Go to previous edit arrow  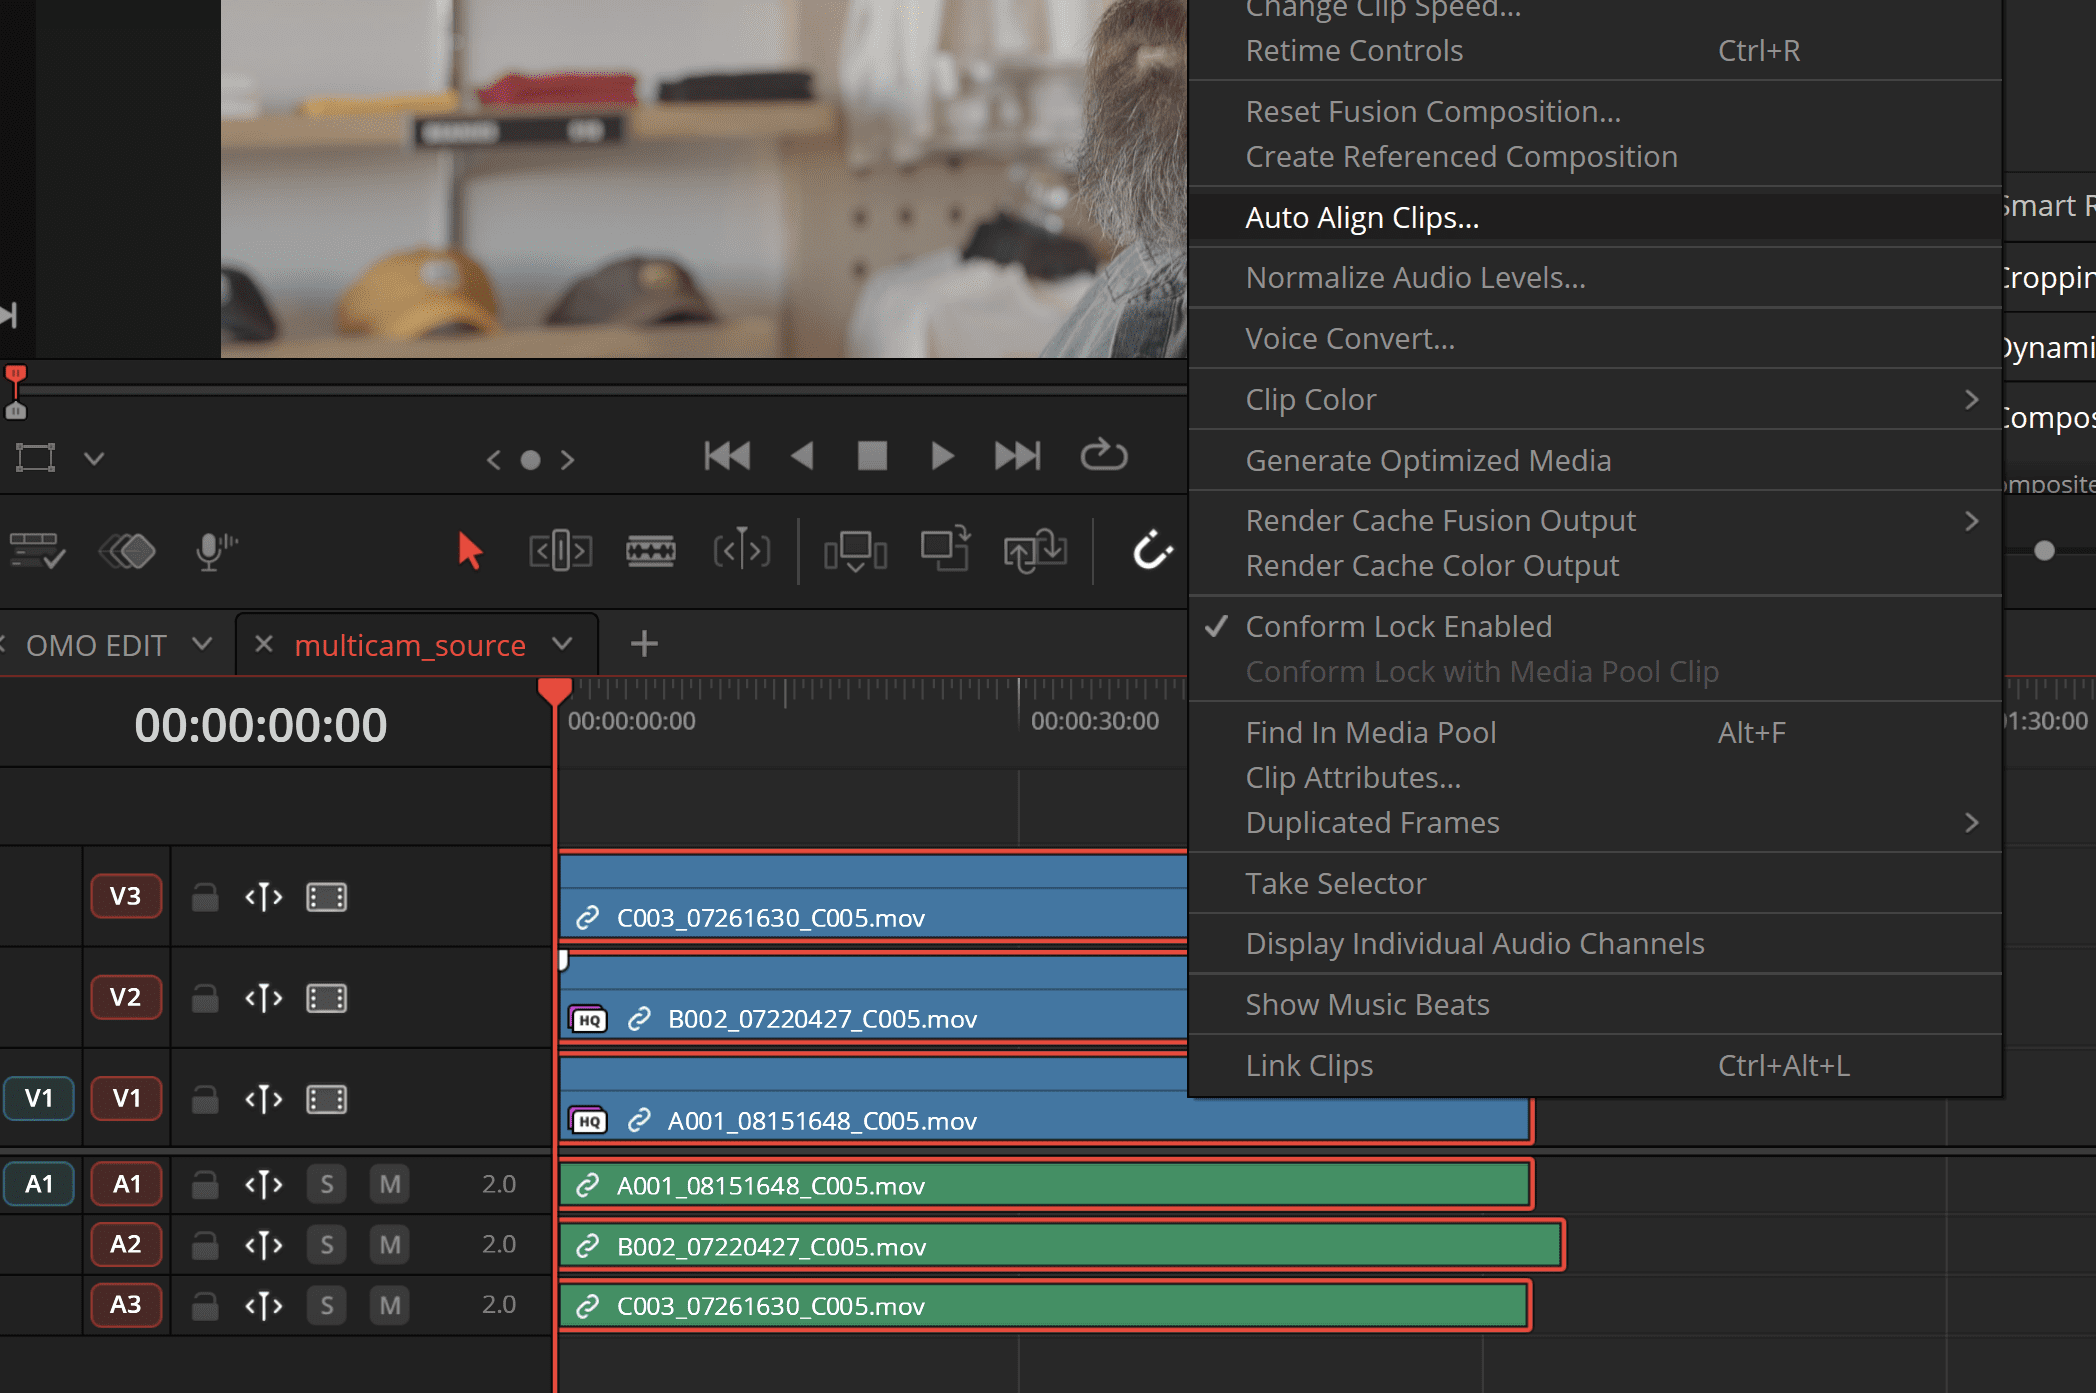coord(493,460)
